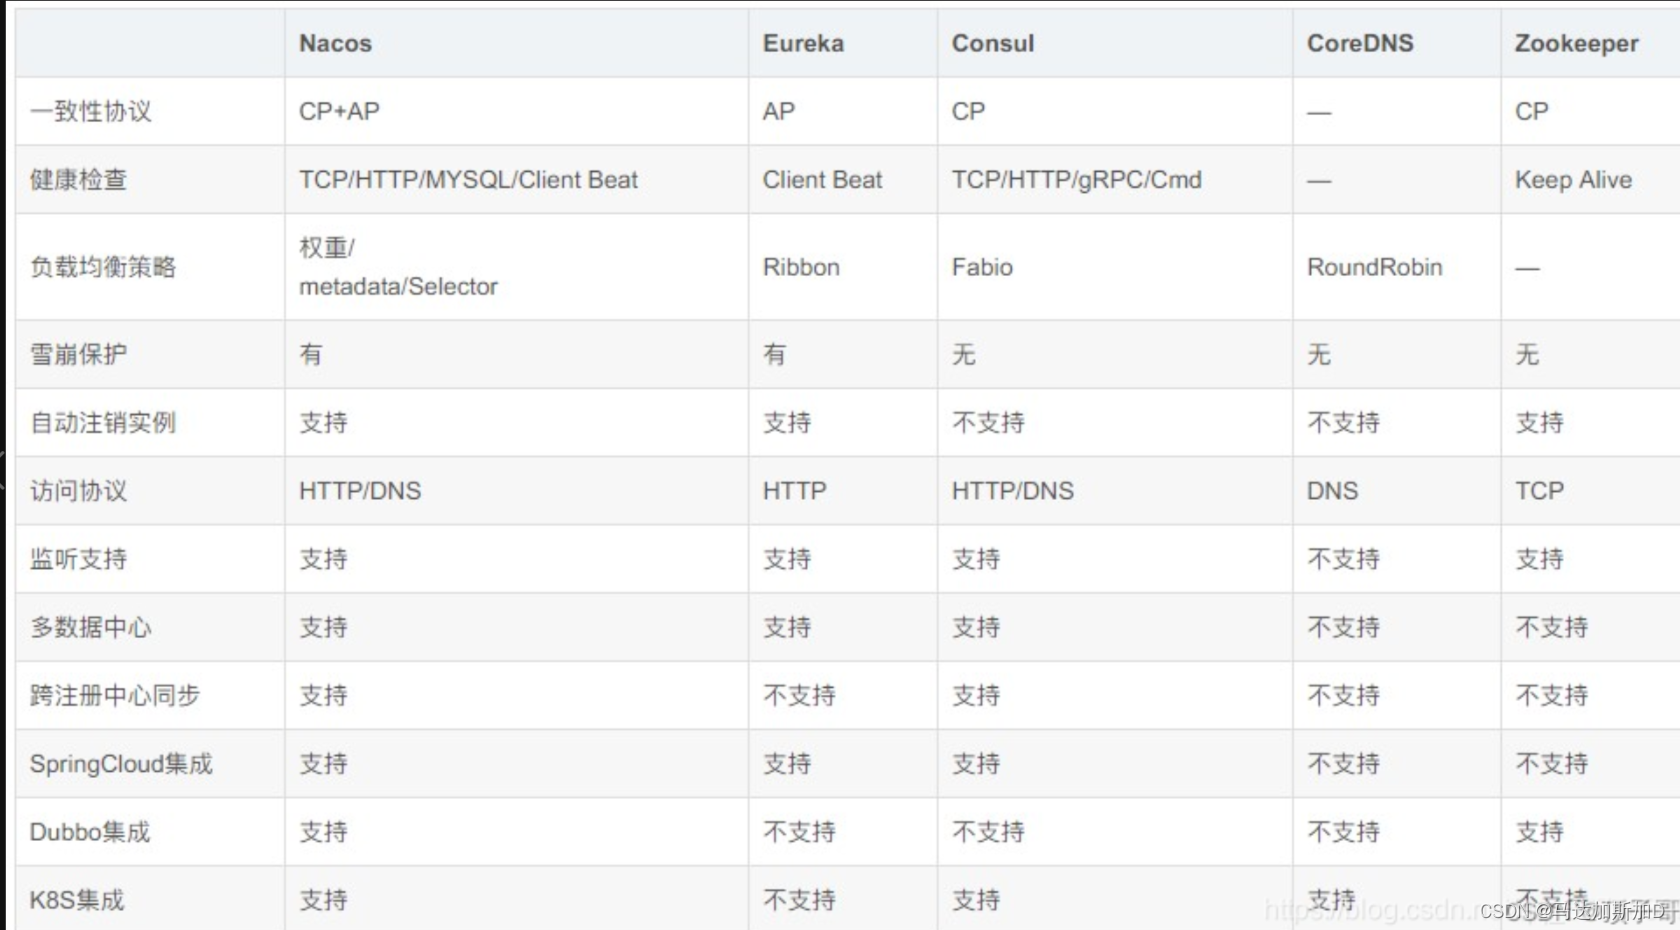Select the 自动注销实例 row label

point(103,422)
